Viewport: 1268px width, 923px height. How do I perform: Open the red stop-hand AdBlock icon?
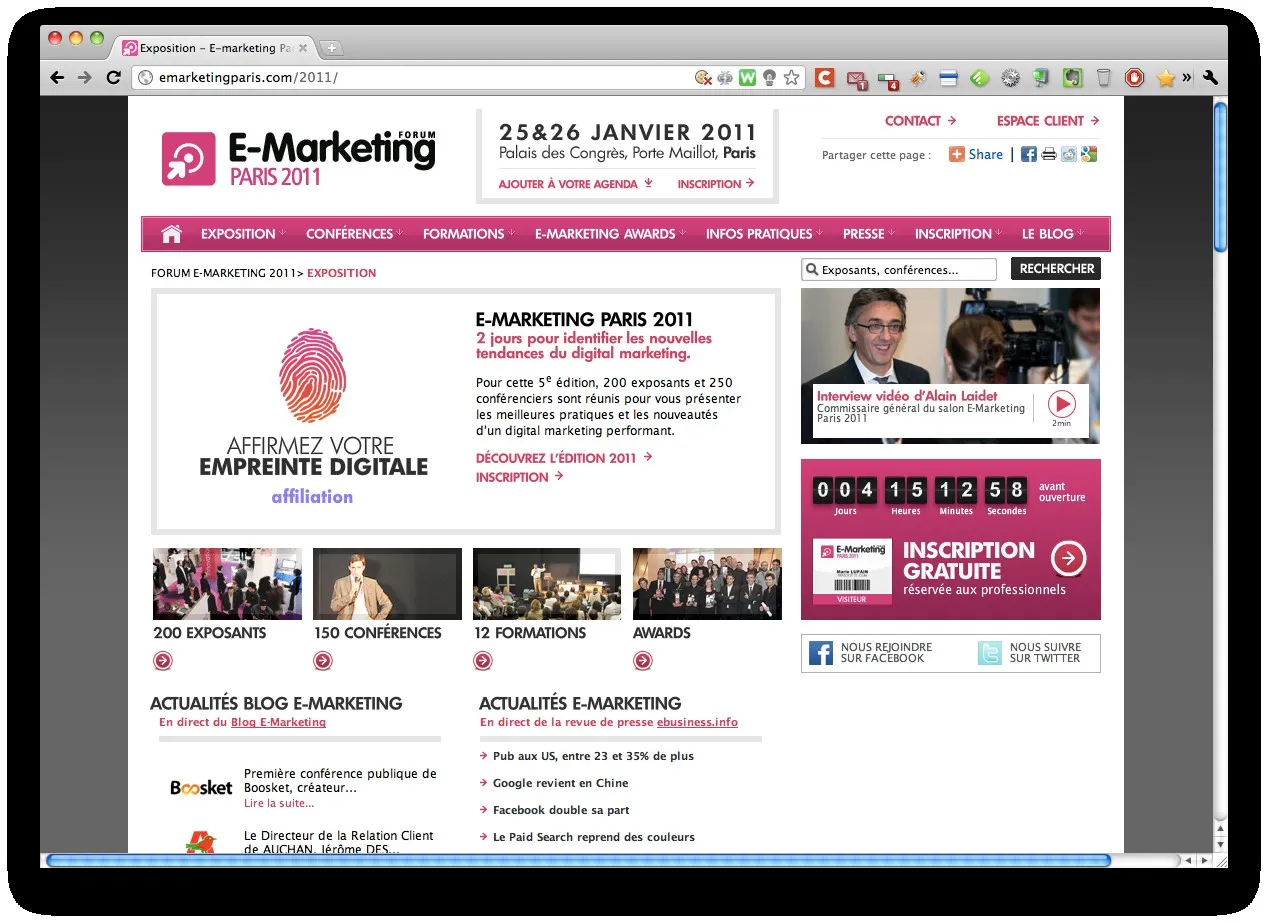[x=1134, y=78]
